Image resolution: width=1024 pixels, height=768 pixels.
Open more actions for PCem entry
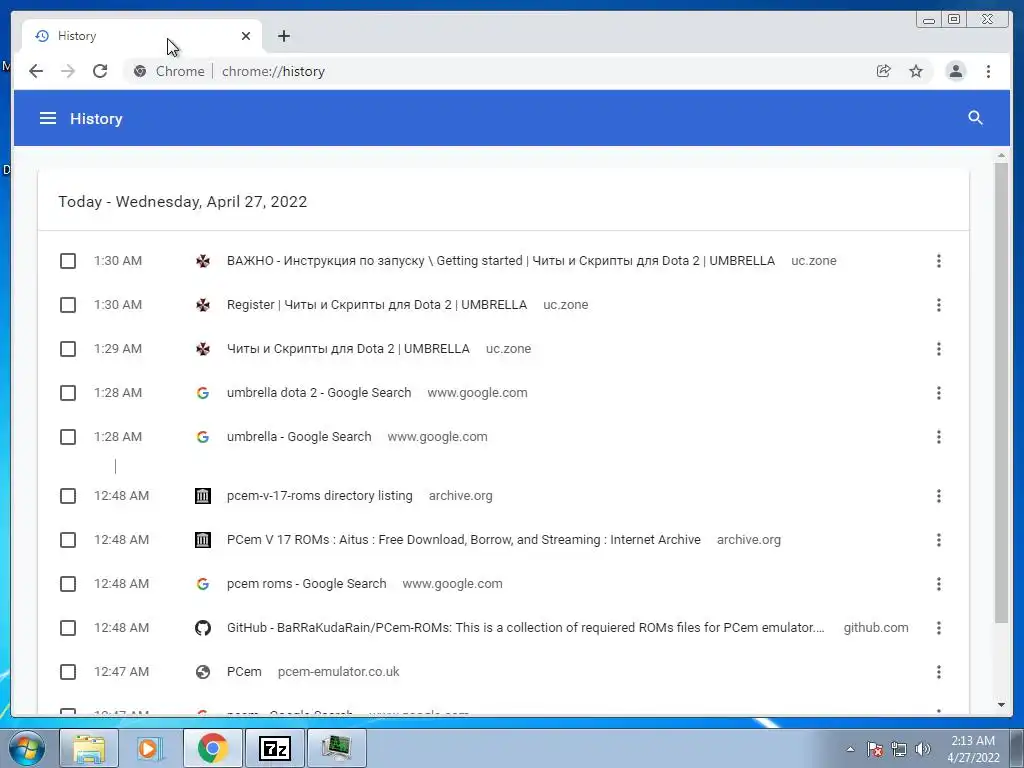[938, 671]
